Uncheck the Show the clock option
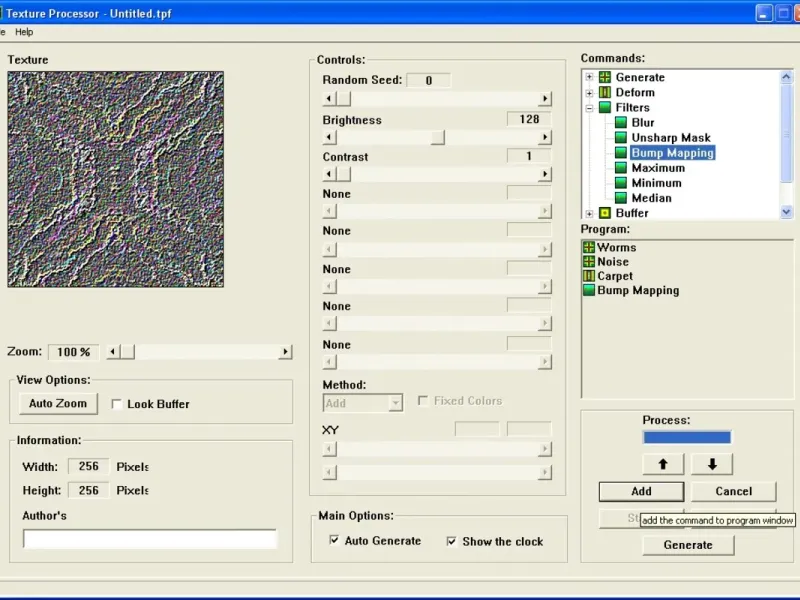This screenshot has height=600, width=800. pyautogui.click(x=452, y=541)
